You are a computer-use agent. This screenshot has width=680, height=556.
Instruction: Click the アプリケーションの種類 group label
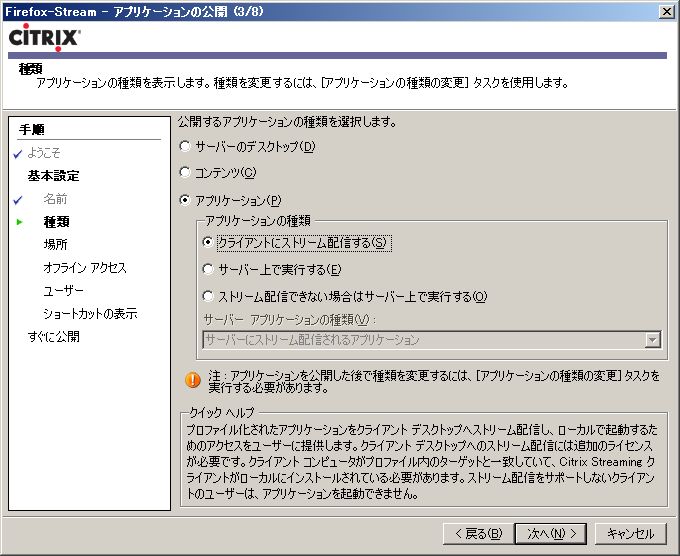pos(258,221)
